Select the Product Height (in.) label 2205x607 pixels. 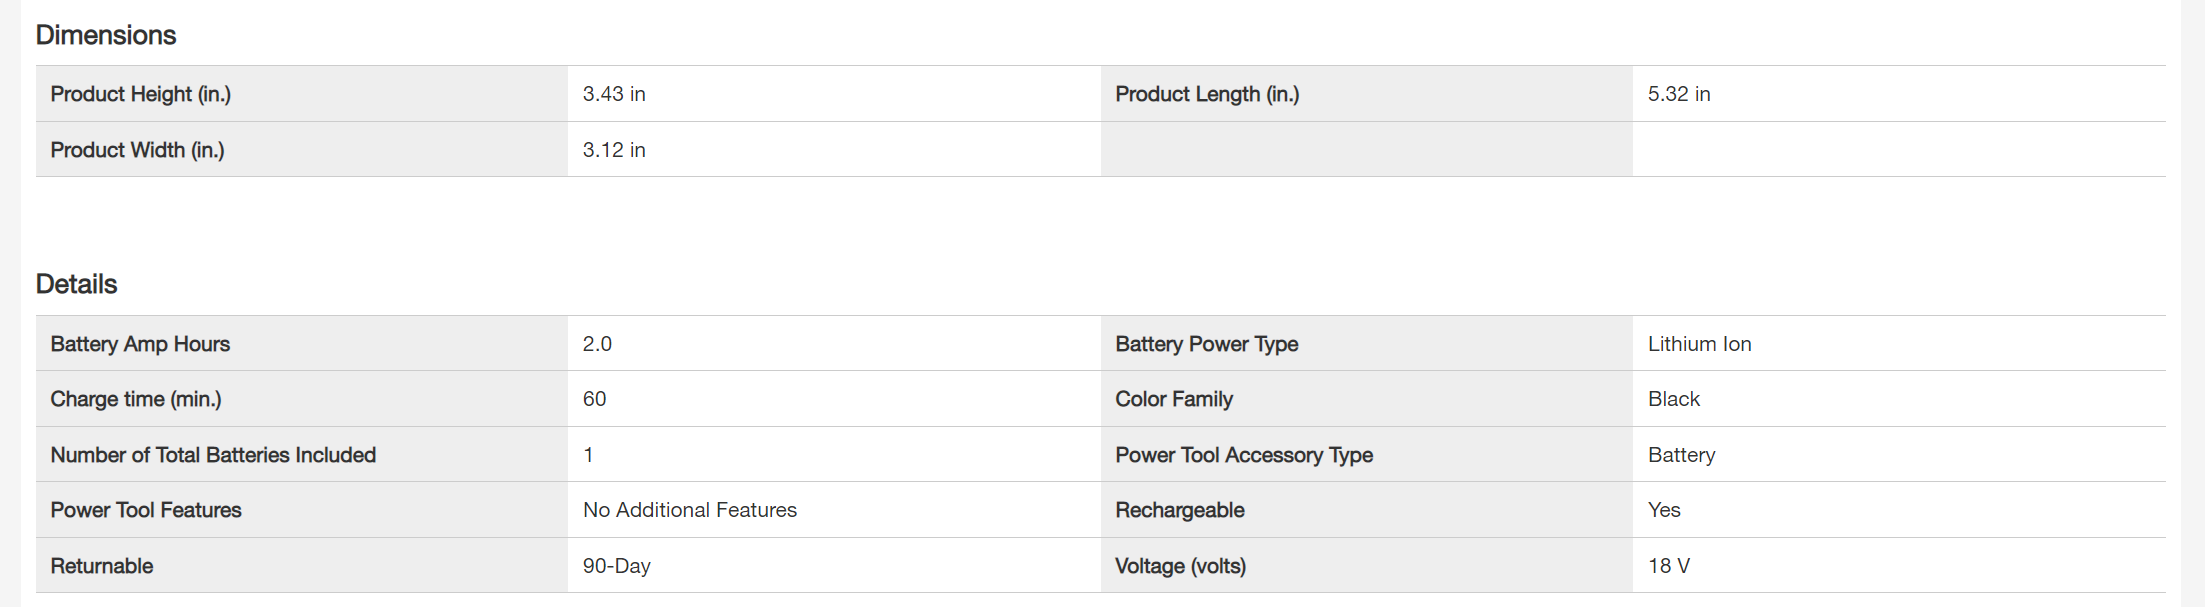pyautogui.click(x=141, y=94)
